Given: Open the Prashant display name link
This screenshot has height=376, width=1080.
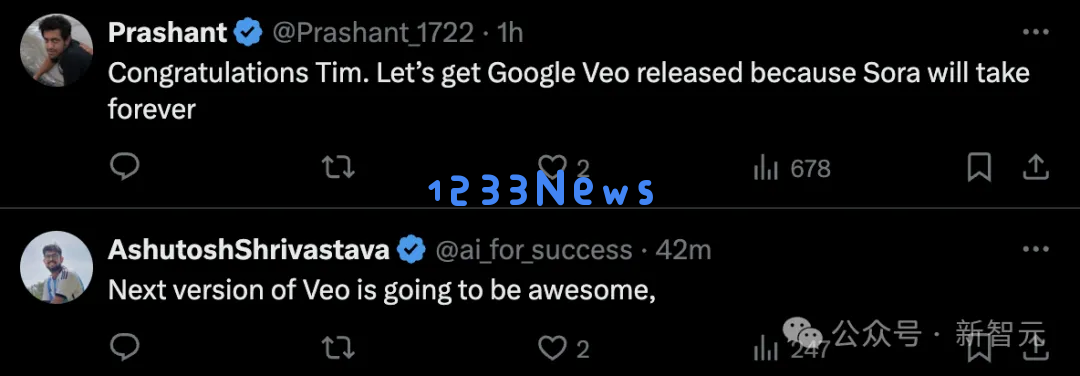Looking at the screenshot, I should [x=167, y=32].
